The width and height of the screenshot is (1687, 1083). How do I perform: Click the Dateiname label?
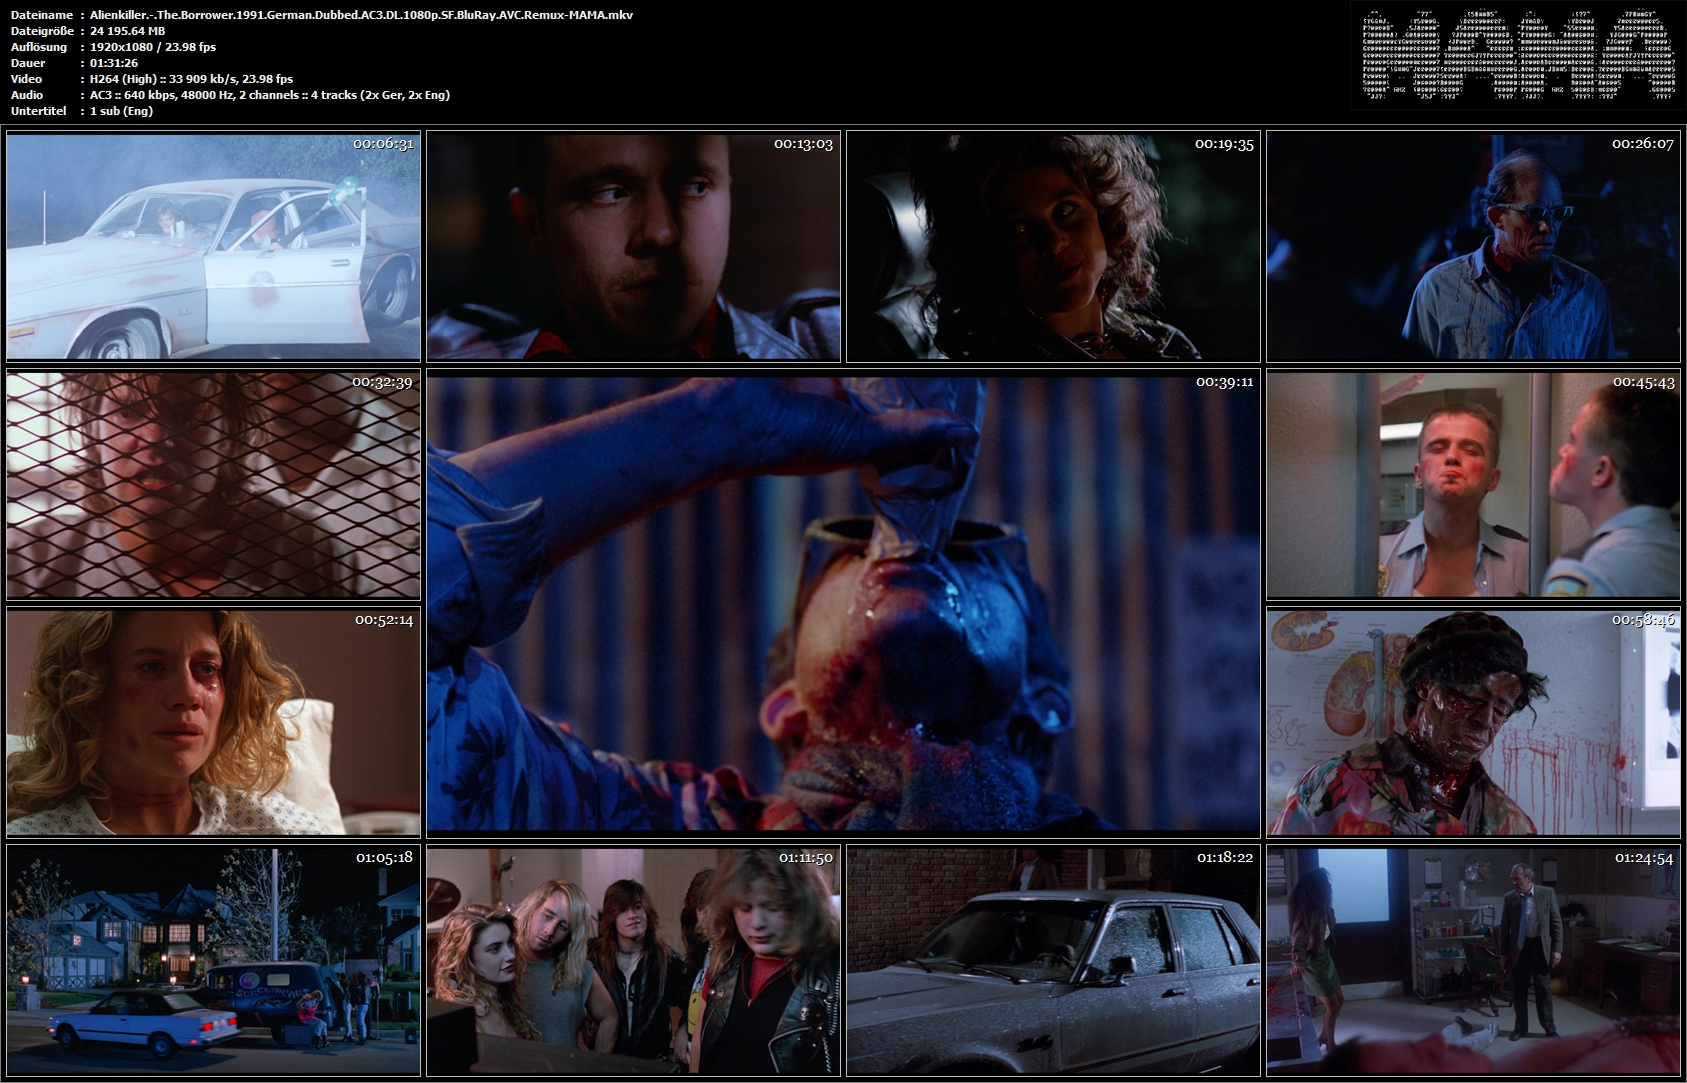pos(42,15)
